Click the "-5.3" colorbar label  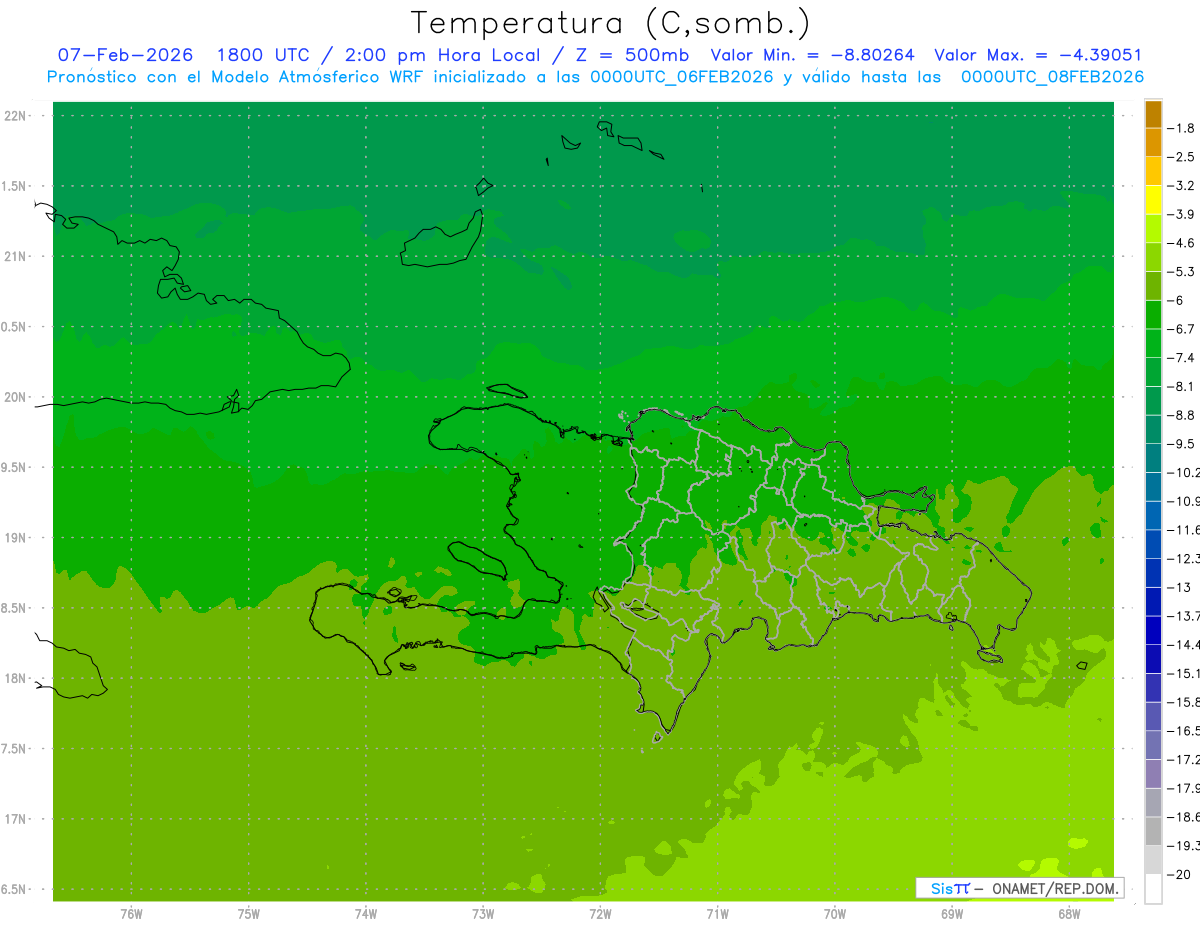1181,272
